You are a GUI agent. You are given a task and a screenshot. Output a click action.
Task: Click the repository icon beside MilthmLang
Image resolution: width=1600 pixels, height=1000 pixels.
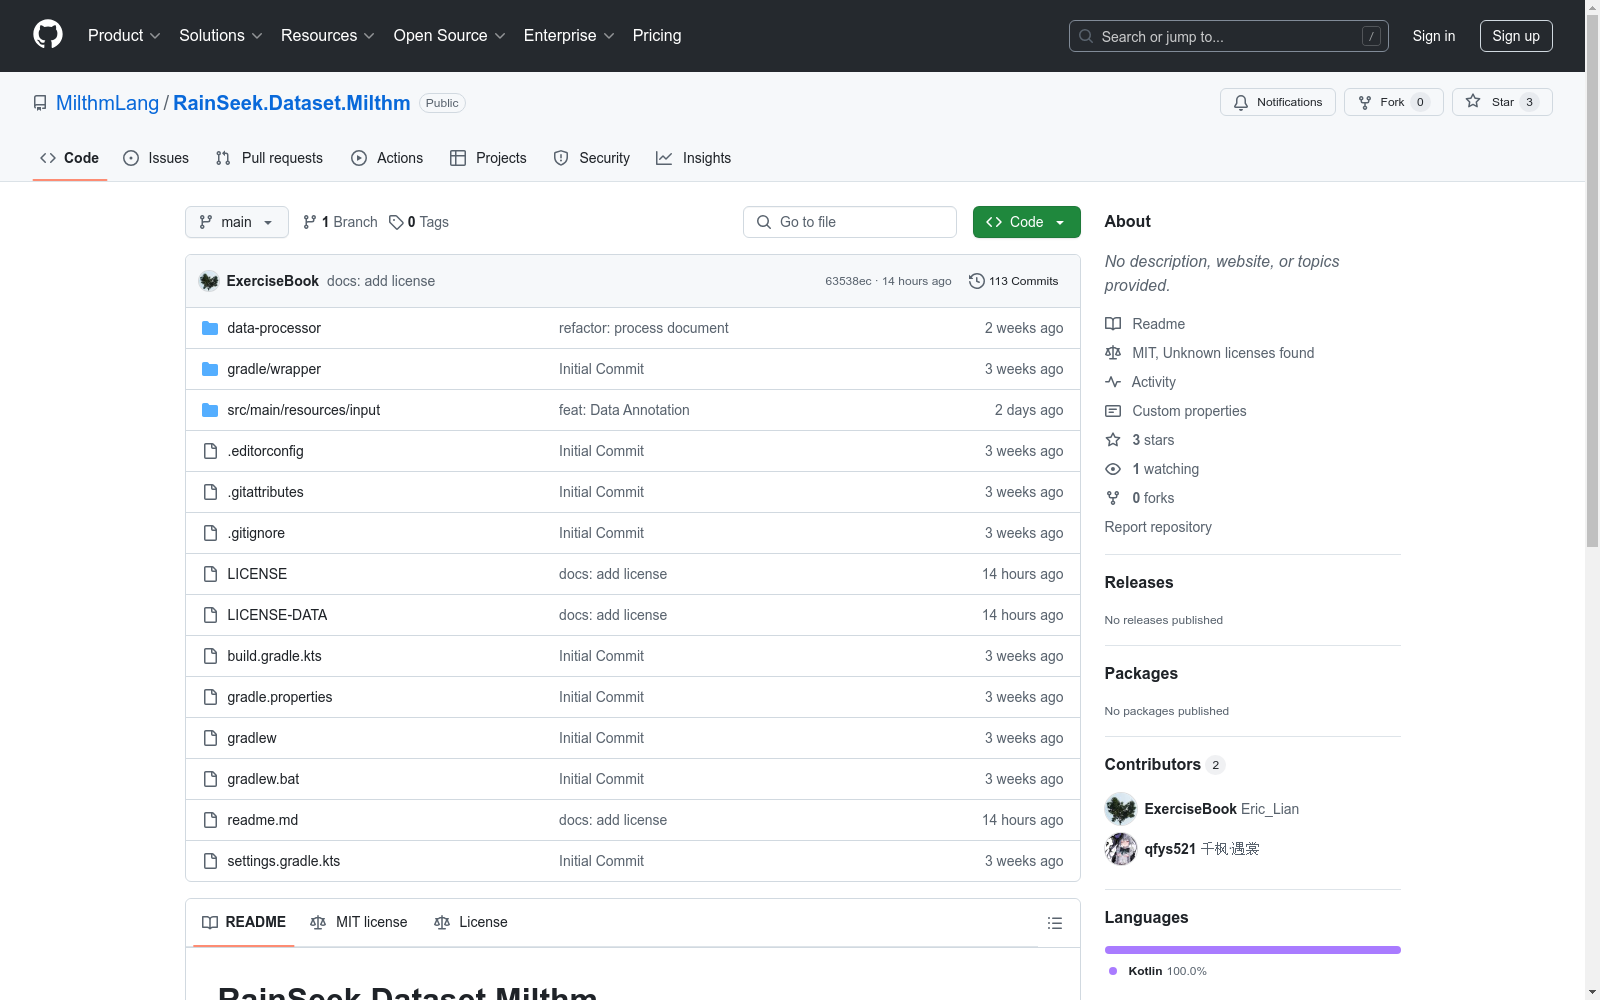tap(40, 103)
